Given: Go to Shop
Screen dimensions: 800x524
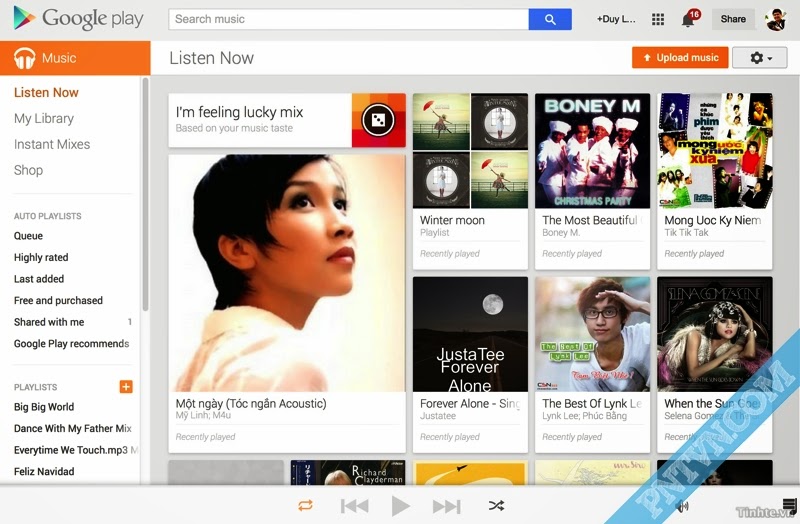Looking at the screenshot, I should pyautogui.click(x=29, y=170).
